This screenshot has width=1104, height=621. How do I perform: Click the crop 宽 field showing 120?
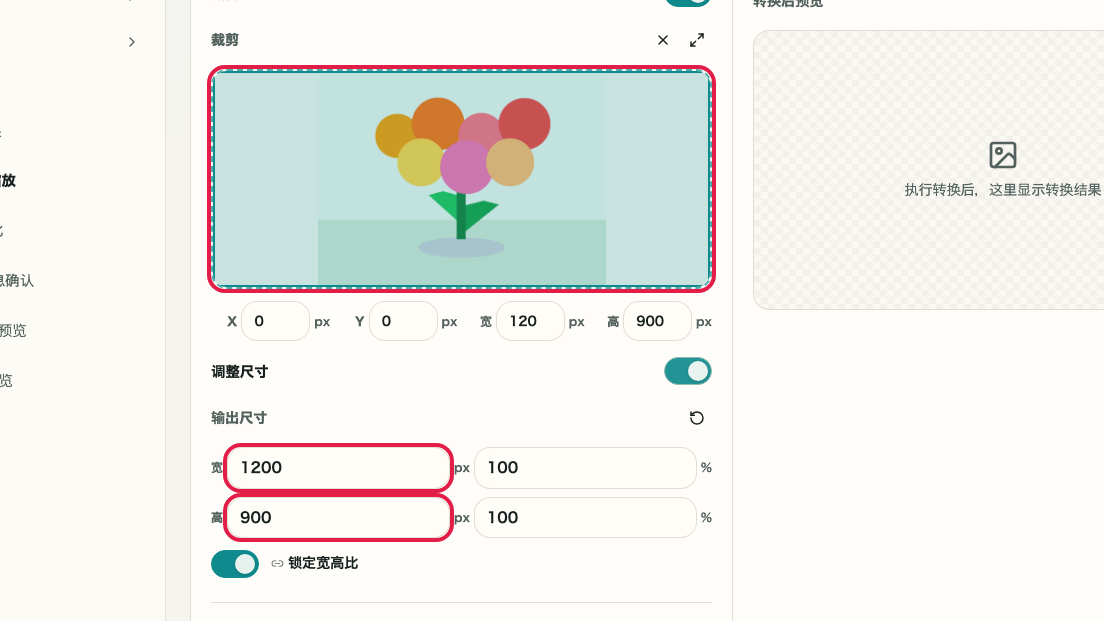530,321
